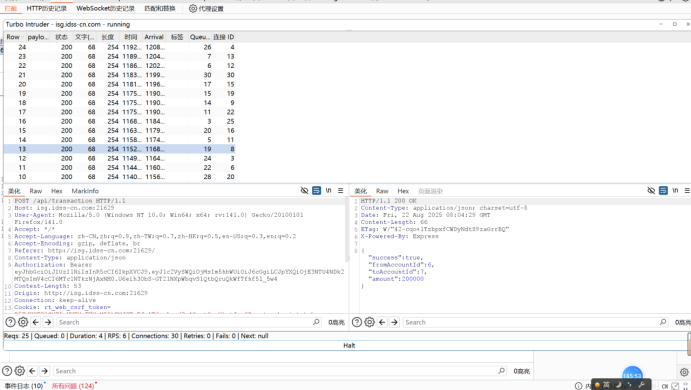Click the "Reqs: 25" status entry
This screenshot has height=390, width=691.
tap(16, 336)
